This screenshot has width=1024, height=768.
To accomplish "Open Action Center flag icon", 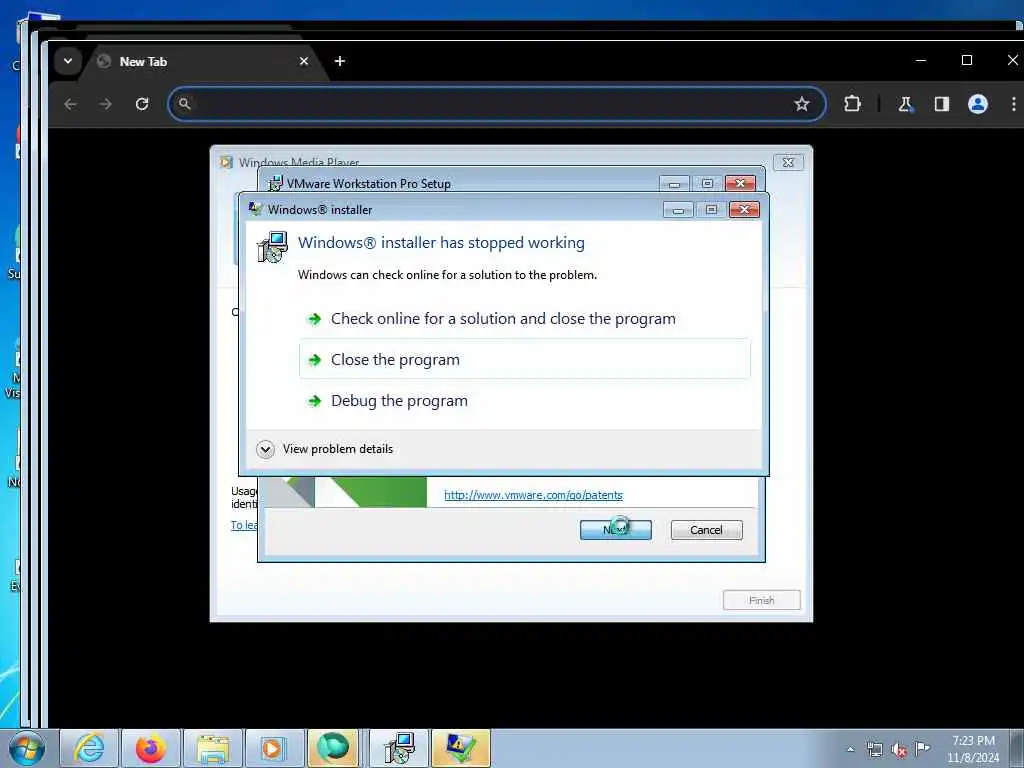I will (922, 748).
